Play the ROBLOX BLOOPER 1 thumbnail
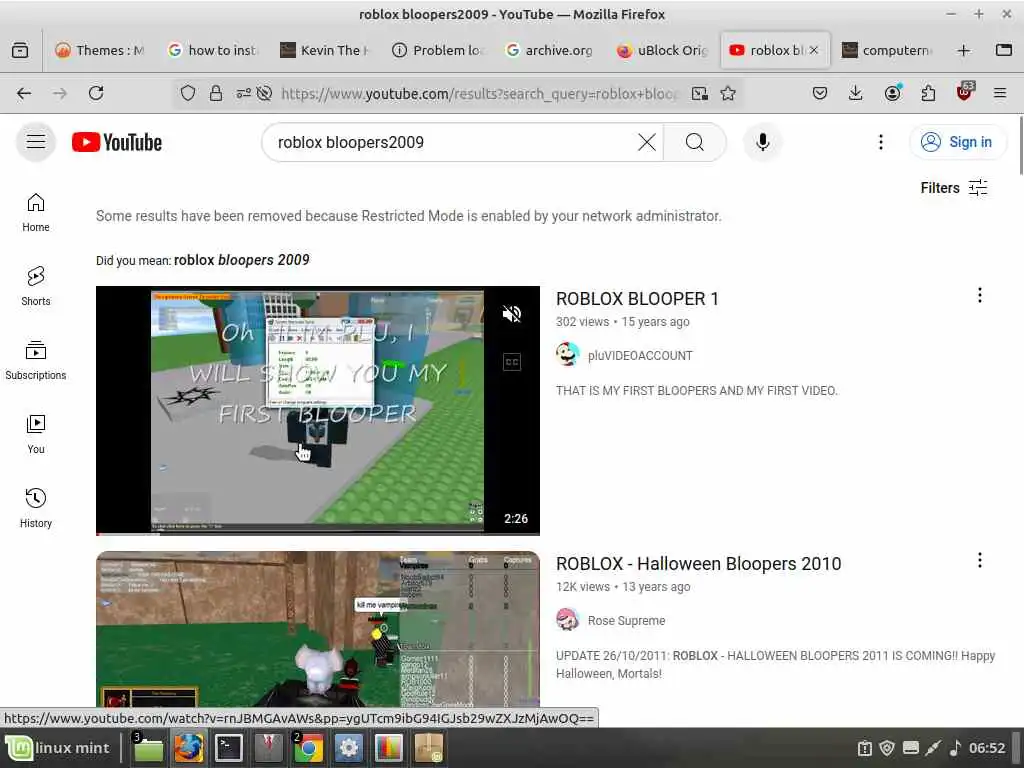This screenshot has height=768, width=1024. [x=317, y=410]
